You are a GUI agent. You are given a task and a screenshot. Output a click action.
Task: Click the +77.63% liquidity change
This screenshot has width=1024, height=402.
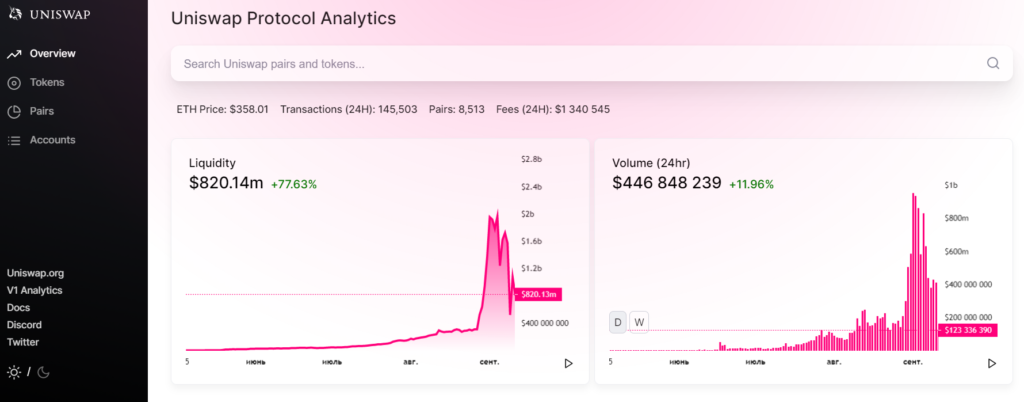point(294,185)
